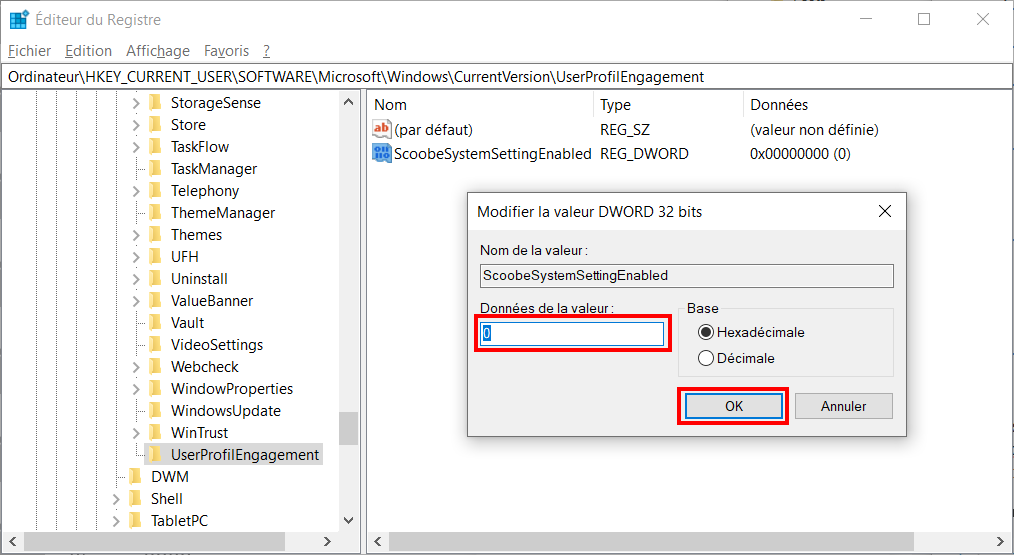Close the Modifier la valeur DWORD dialog
This screenshot has width=1014, height=555.
click(885, 212)
